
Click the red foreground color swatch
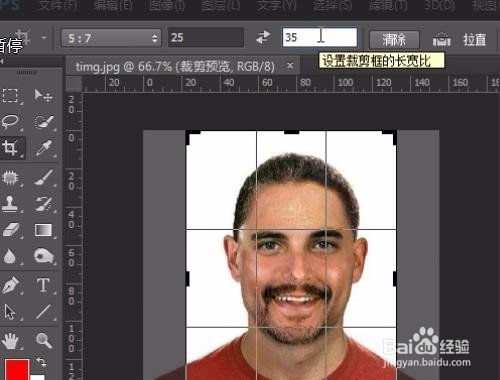pos(17,369)
